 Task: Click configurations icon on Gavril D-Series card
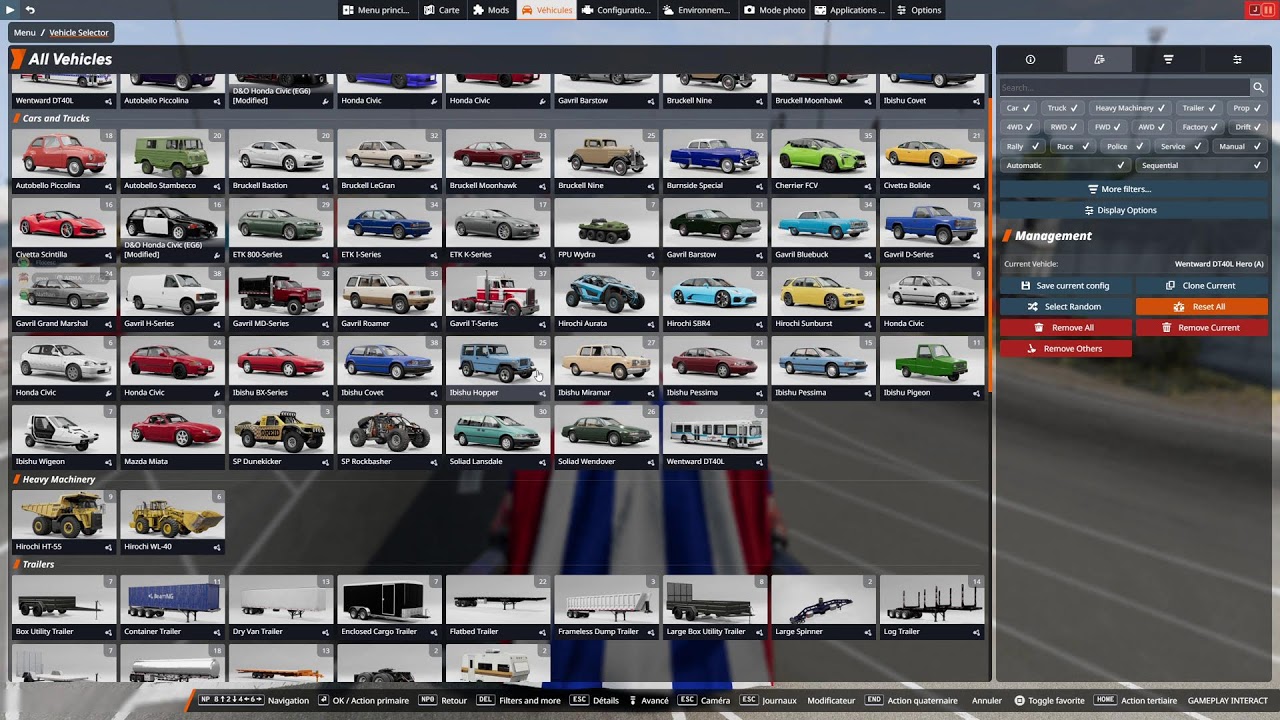[976, 255]
